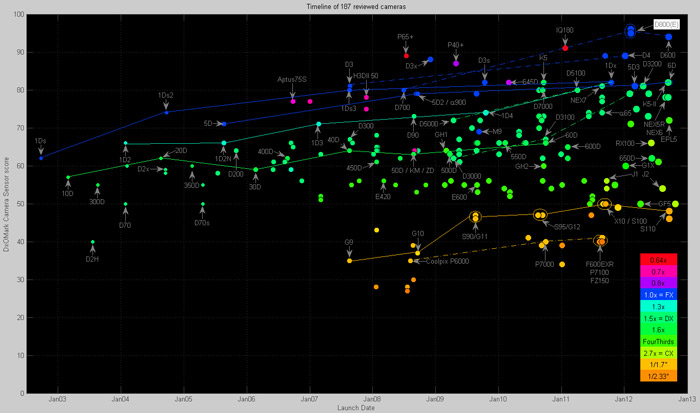The height and width of the screenshot is (413, 700).
Task: Click the 300D label
Action: (97, 201)
